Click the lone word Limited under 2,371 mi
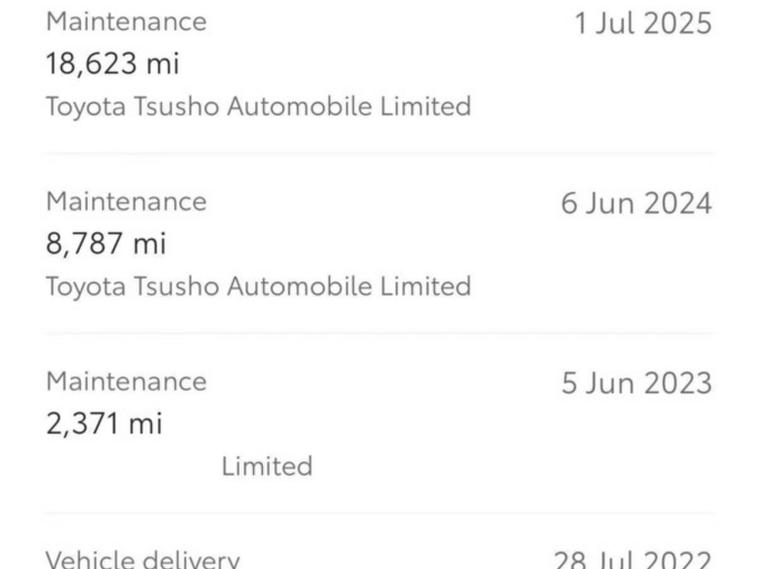The height and width of the screenshot is (569, 759). pyautogui.click(x=267, y=466)
